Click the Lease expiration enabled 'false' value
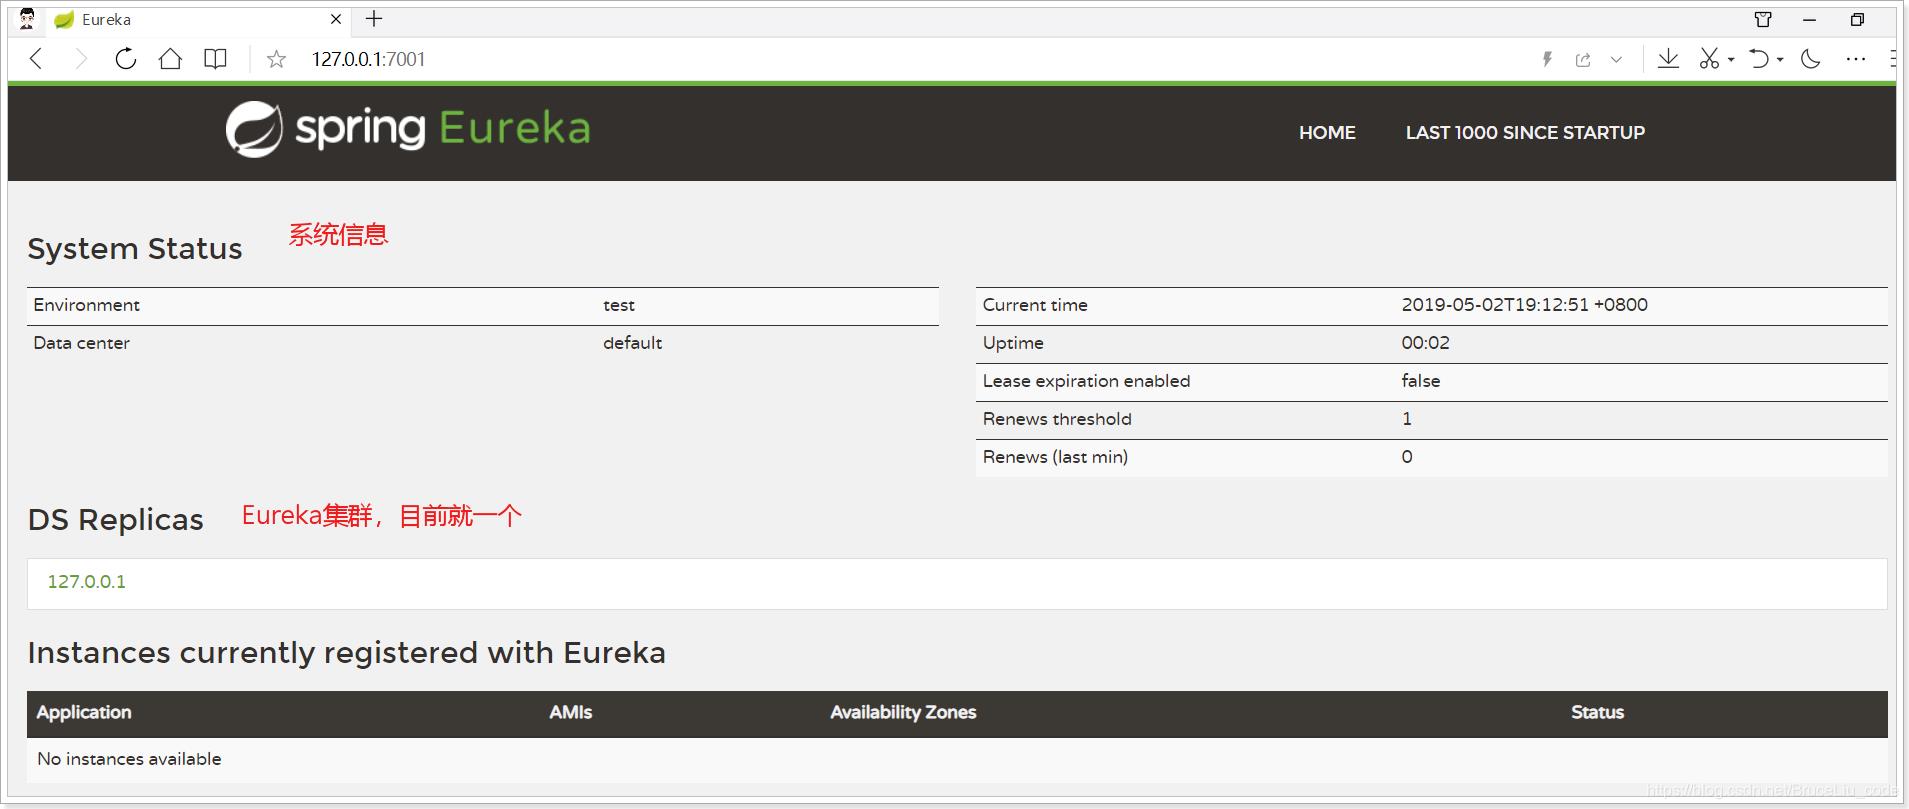 (1420, 381)
